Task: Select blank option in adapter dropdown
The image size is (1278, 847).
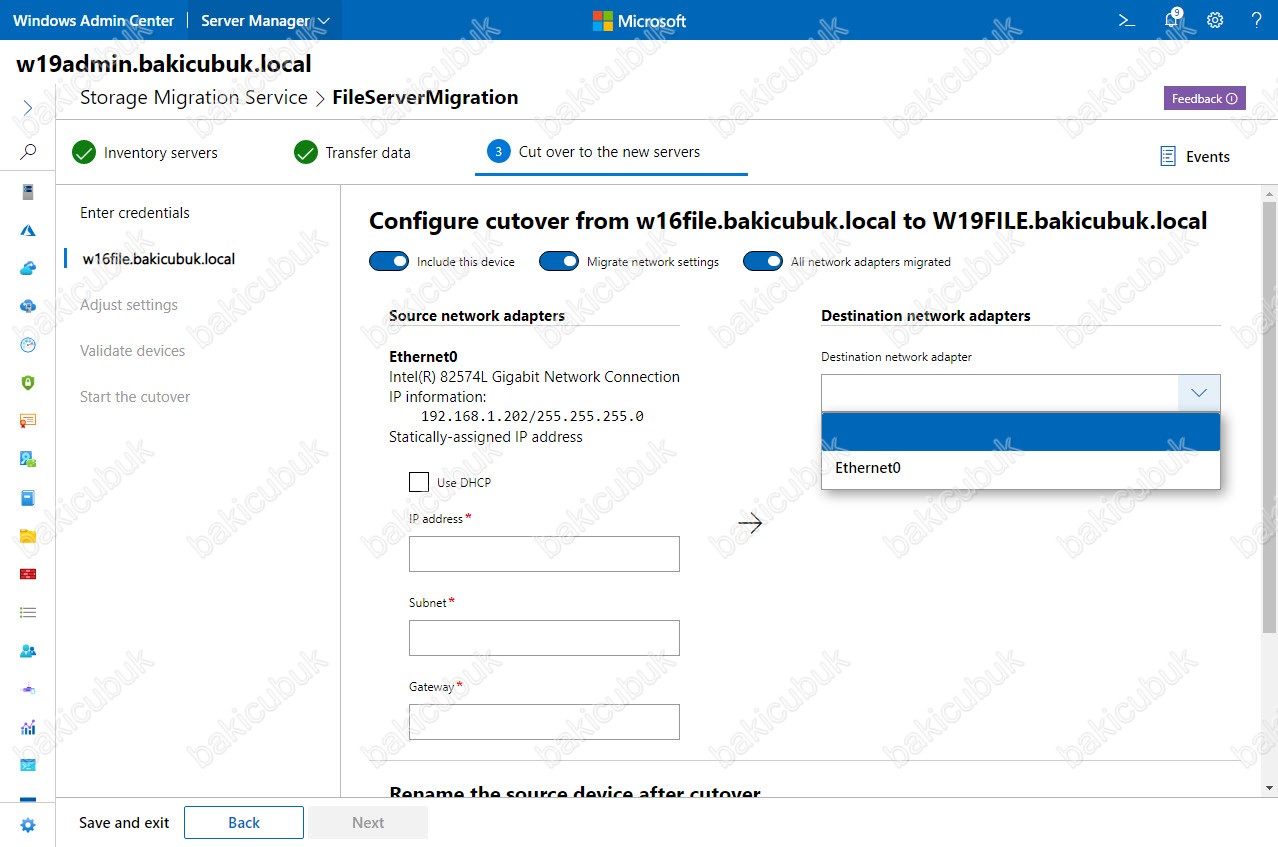Action: click(1021, 432)
